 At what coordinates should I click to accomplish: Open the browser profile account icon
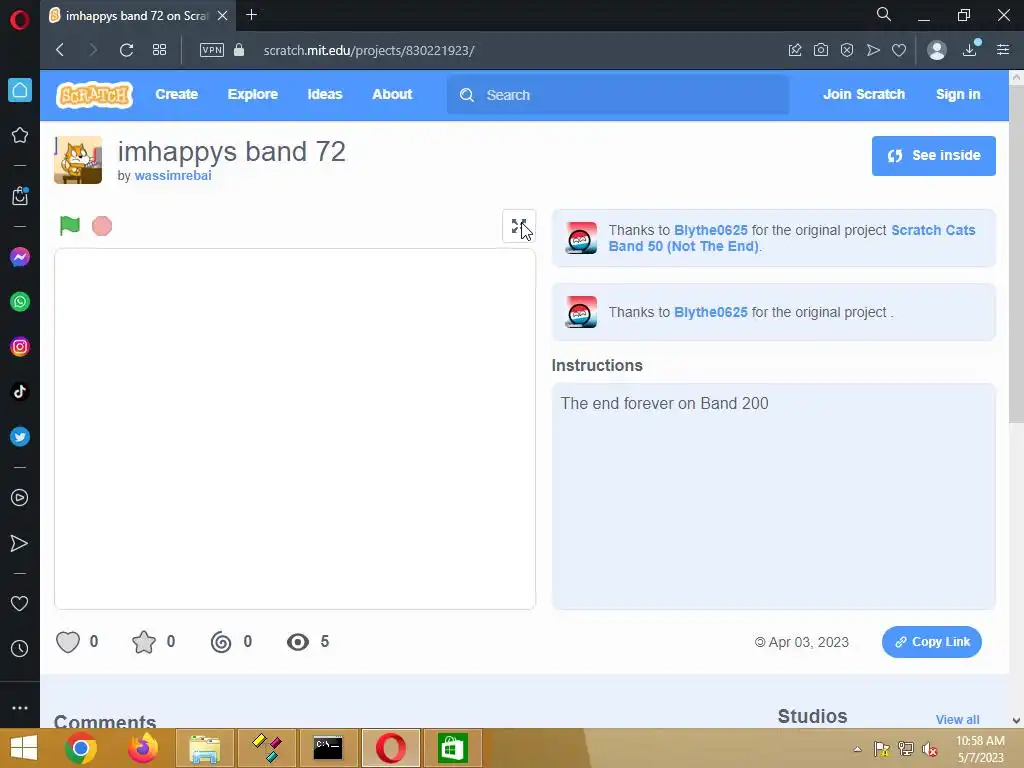[936, 50]
